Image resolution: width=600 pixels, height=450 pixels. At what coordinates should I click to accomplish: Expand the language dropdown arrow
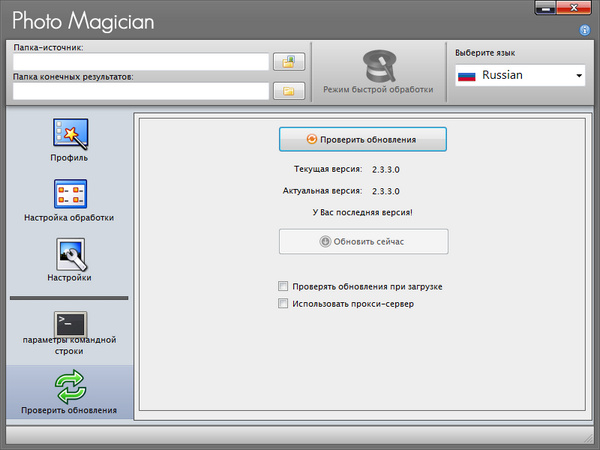(x=578, y=75)
